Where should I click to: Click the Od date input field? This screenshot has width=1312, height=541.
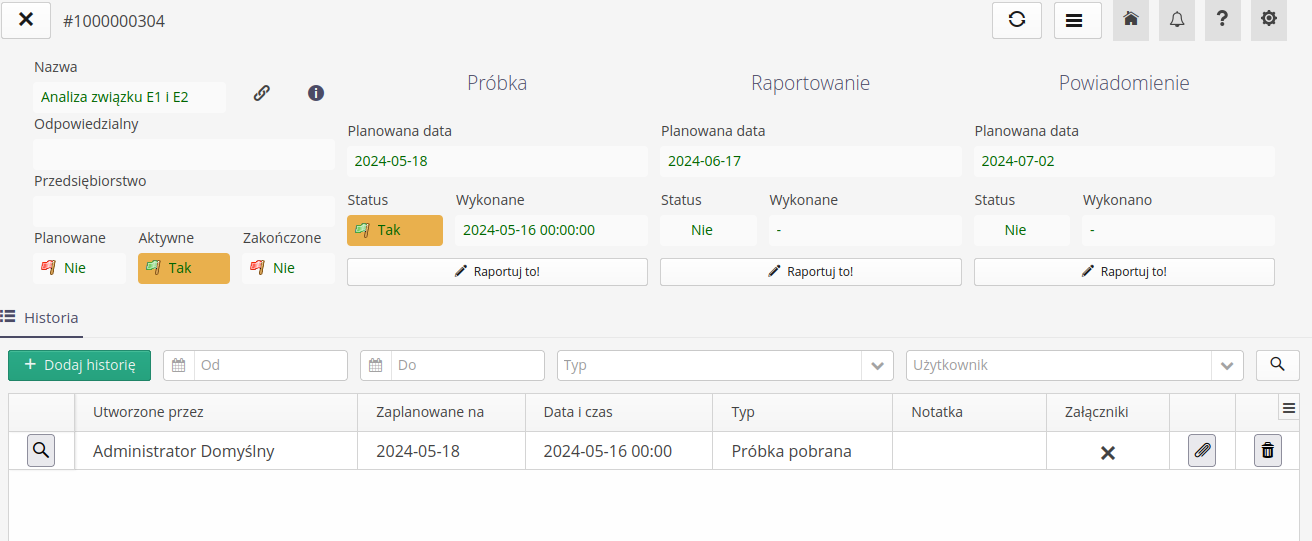pos(270,366)
